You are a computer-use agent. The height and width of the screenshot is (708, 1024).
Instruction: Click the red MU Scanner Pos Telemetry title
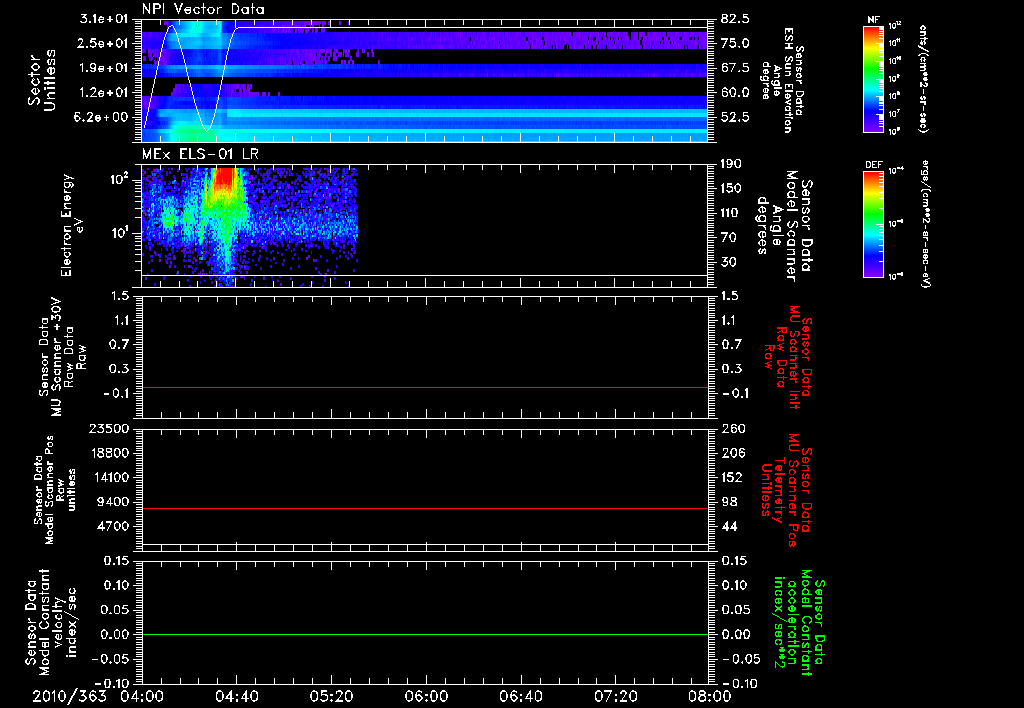(786, 490)
